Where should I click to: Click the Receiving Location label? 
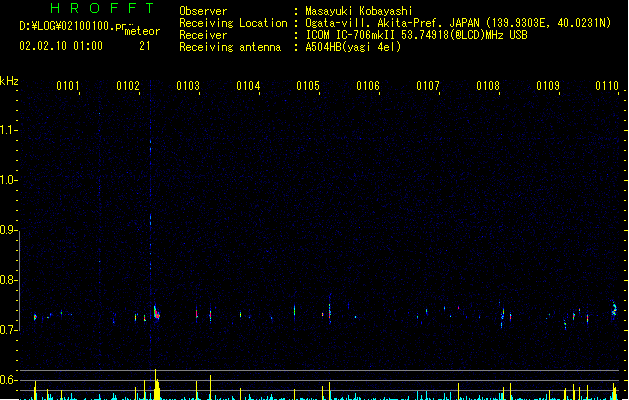tap(233, 23)
